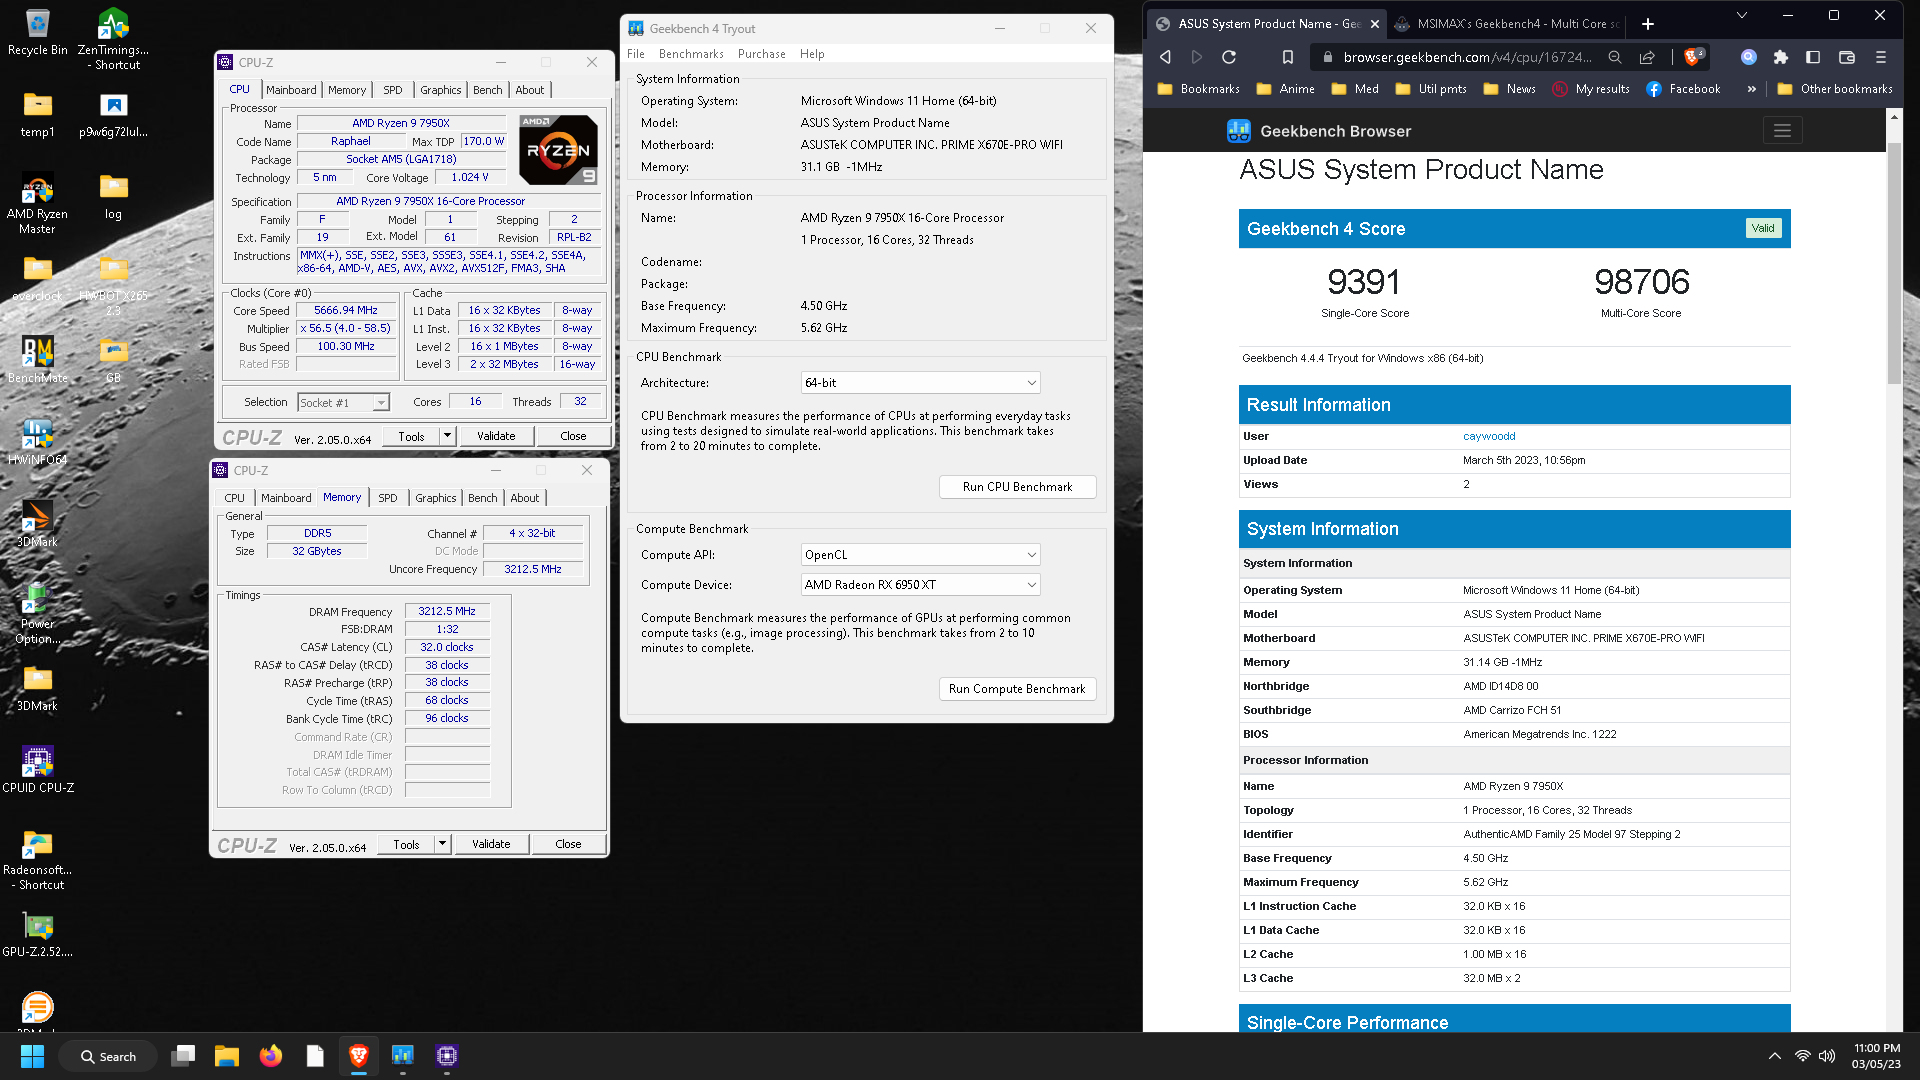Click the Geekbench Browser logo link
The image size is (1920, 1080).
coord(1319,131)
